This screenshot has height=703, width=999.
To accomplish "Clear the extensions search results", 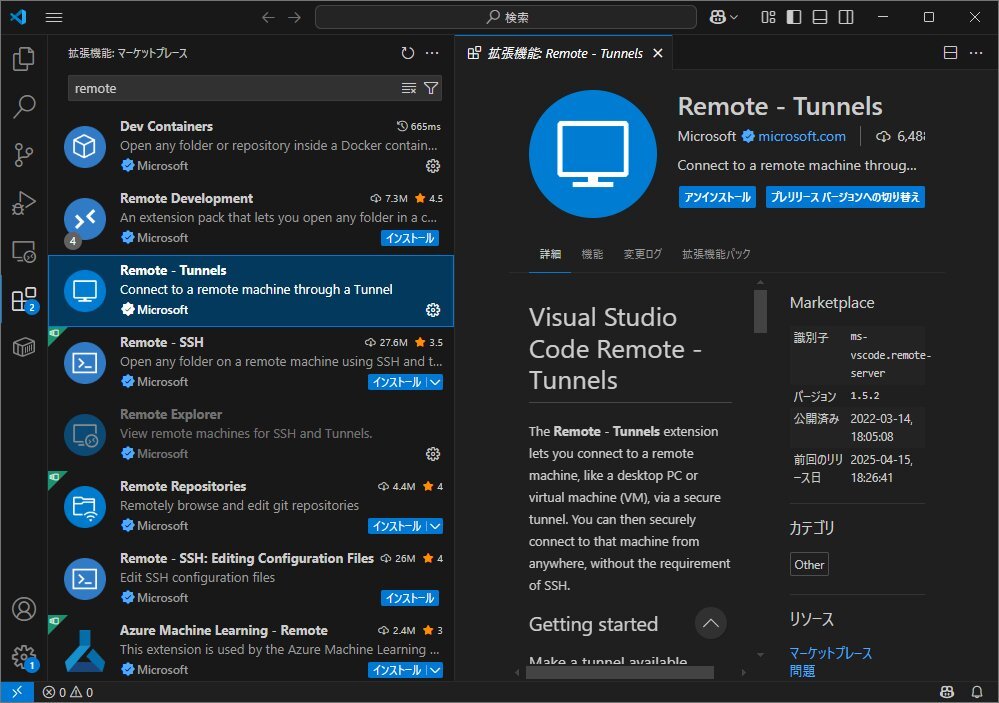I will click(408, 88).
